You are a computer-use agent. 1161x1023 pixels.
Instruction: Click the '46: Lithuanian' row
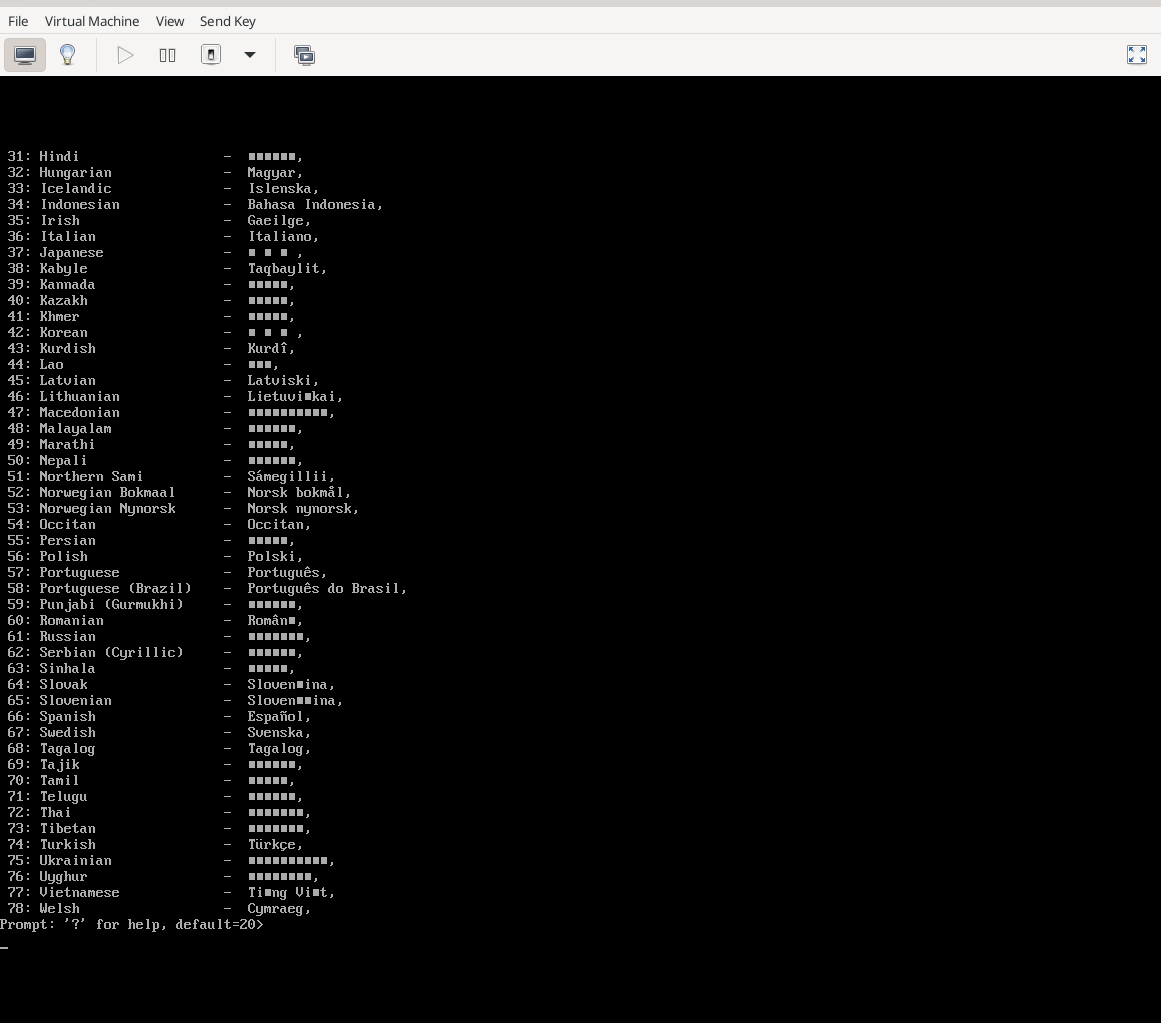coord(175,397)
